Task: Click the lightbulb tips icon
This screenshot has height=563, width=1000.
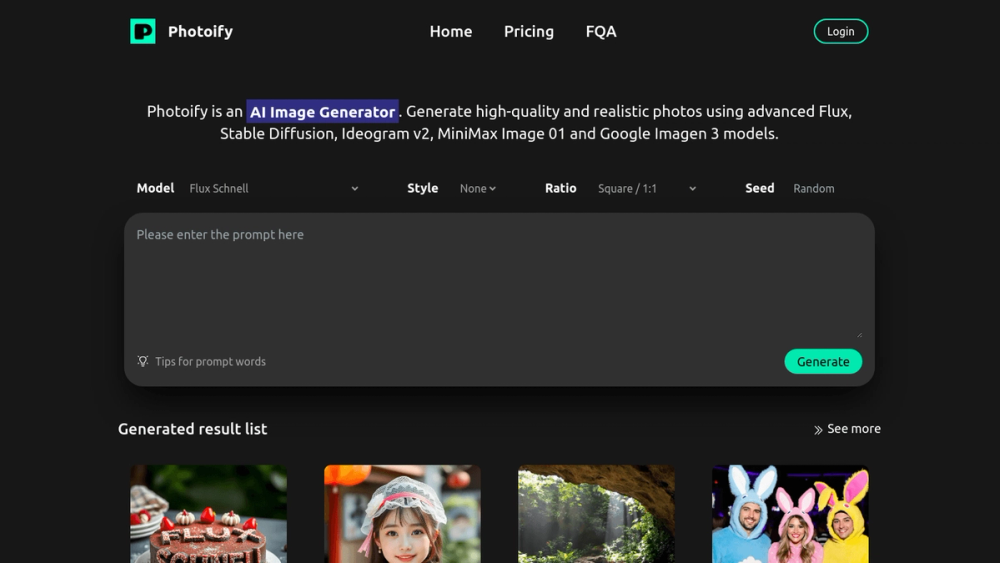Action: point(143,362)
